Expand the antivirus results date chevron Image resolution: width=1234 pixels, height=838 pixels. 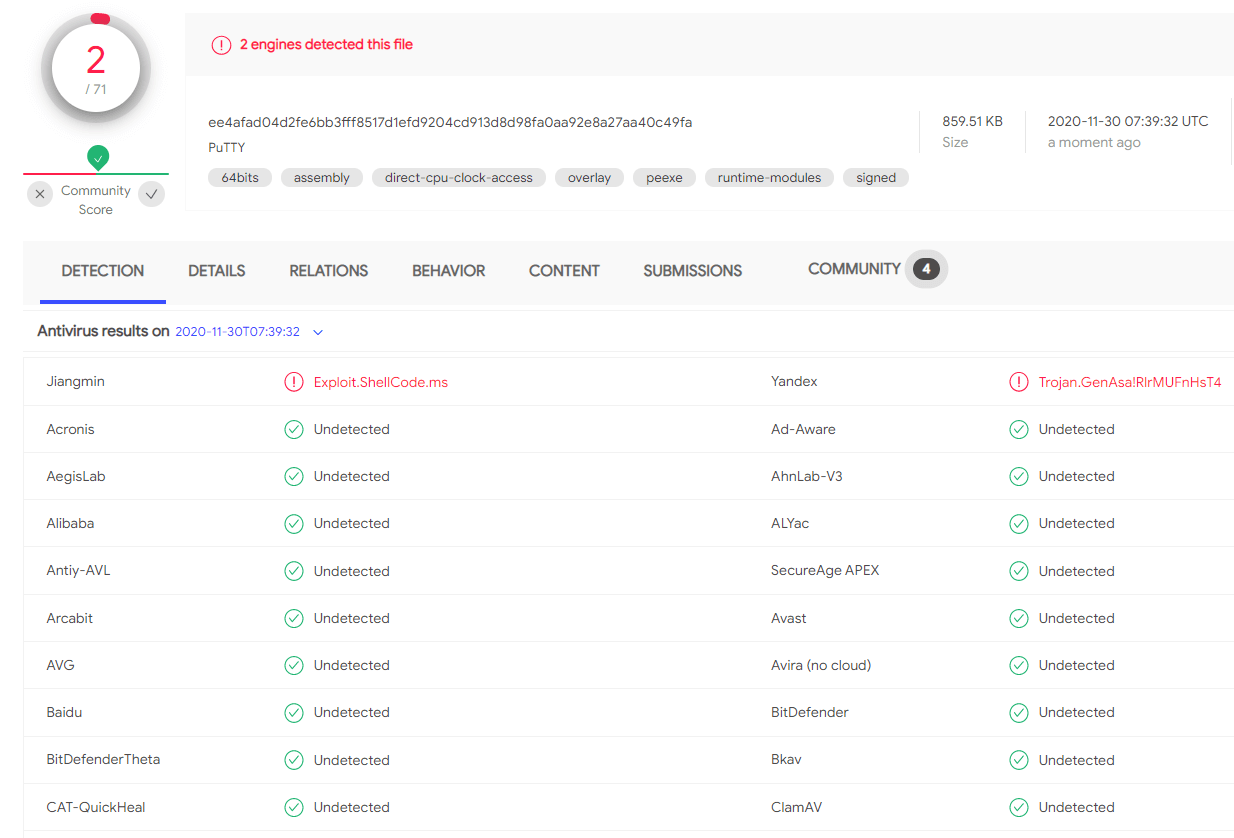tap(318, 332)
